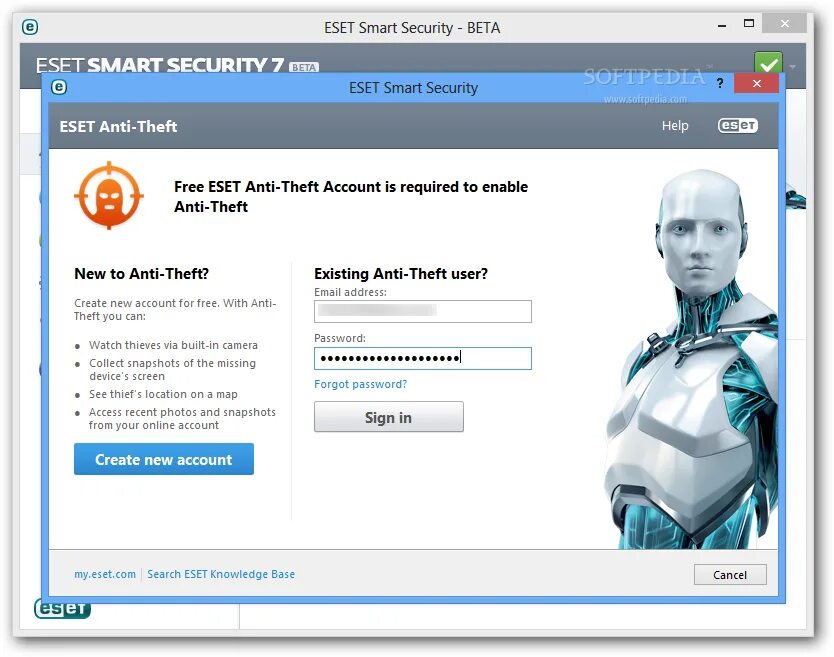The image size is (834, 657).
Task: Click the ESET eye icon in dialog title bar
Action: coord(59,87)
